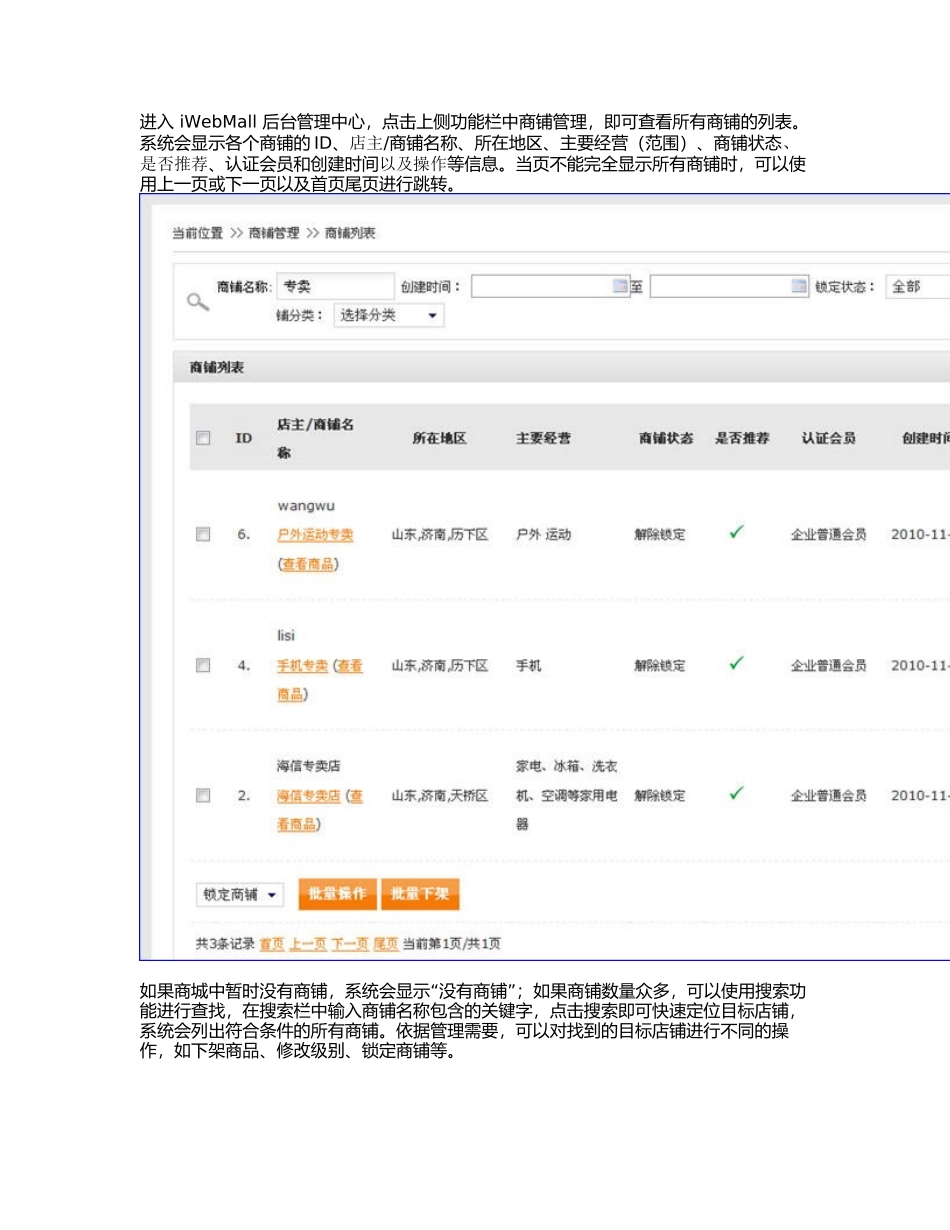Go to 下一页 in pagination

click(x=350, y=944)
